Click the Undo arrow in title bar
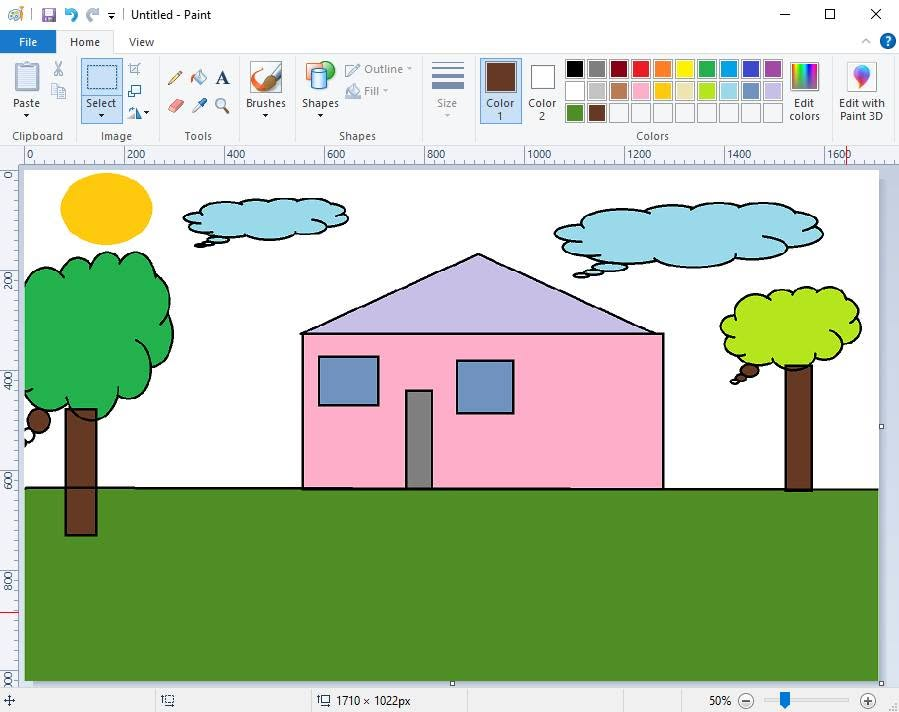This screenshot has width=899, height=712. point(71,14)
